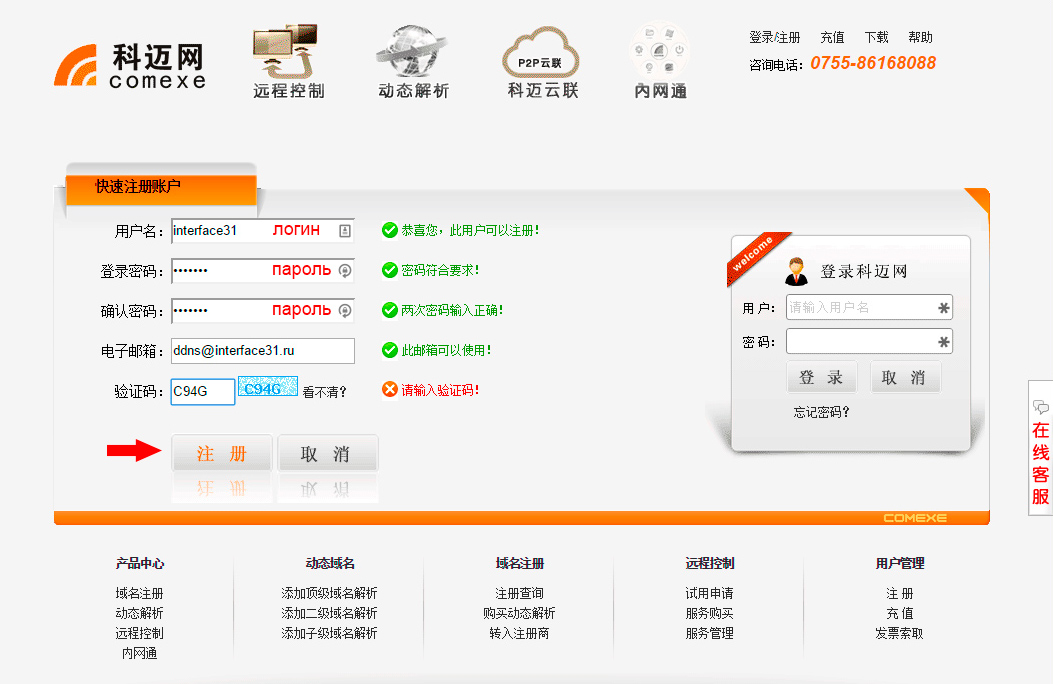Image resolution: width=1053 pixels, height=684 pixels.
Task: Open footer link 注册查询
Action: point(519,593)
